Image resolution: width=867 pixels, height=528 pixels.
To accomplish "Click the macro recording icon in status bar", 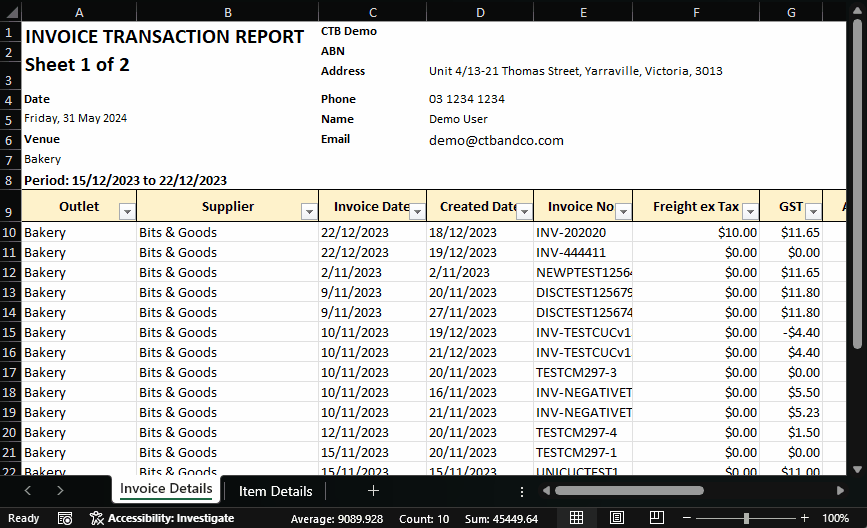I will tap(65, 519).
